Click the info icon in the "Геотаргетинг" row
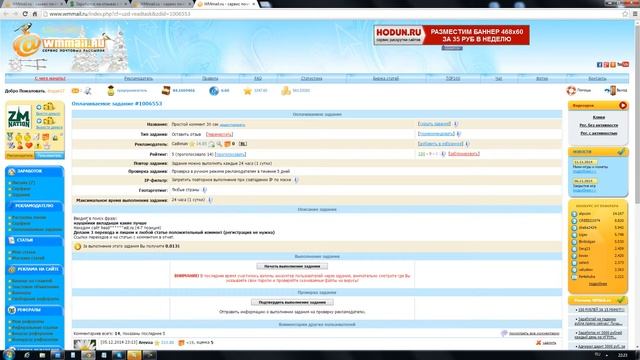640x360 pixels. (x=204, y=190)
